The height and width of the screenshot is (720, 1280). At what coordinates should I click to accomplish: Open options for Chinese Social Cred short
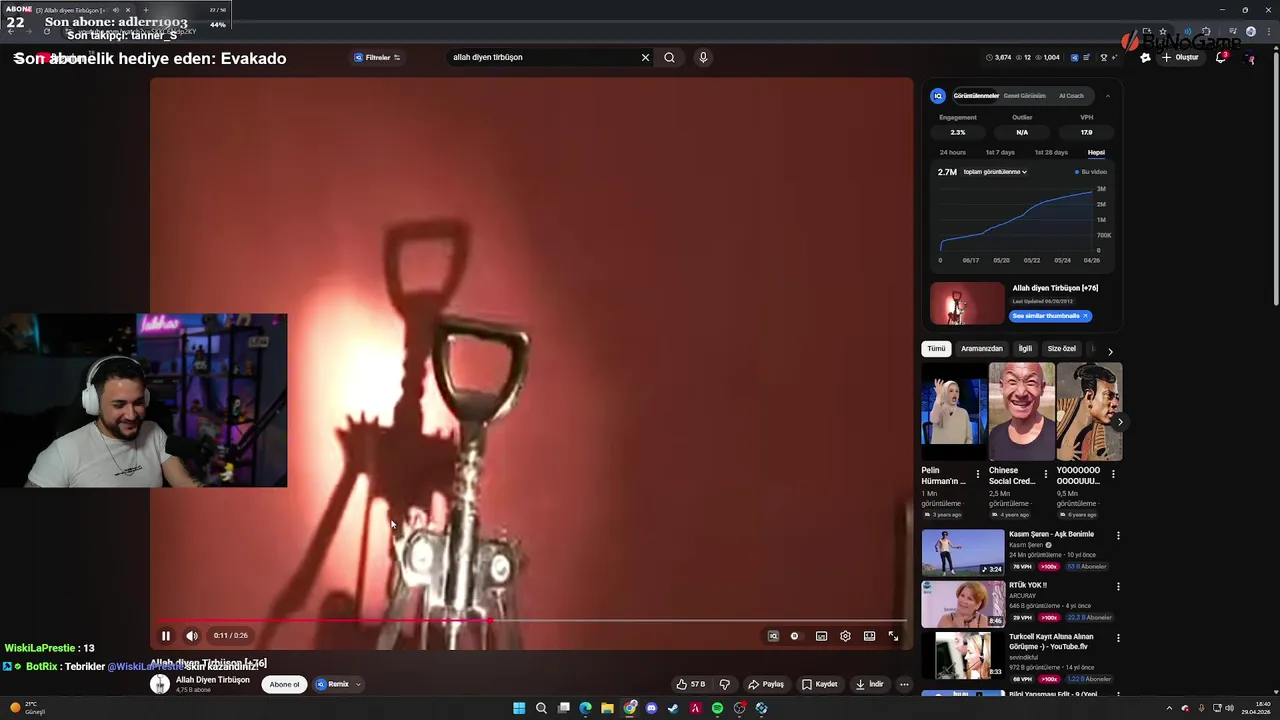[x=1046, y=474]
